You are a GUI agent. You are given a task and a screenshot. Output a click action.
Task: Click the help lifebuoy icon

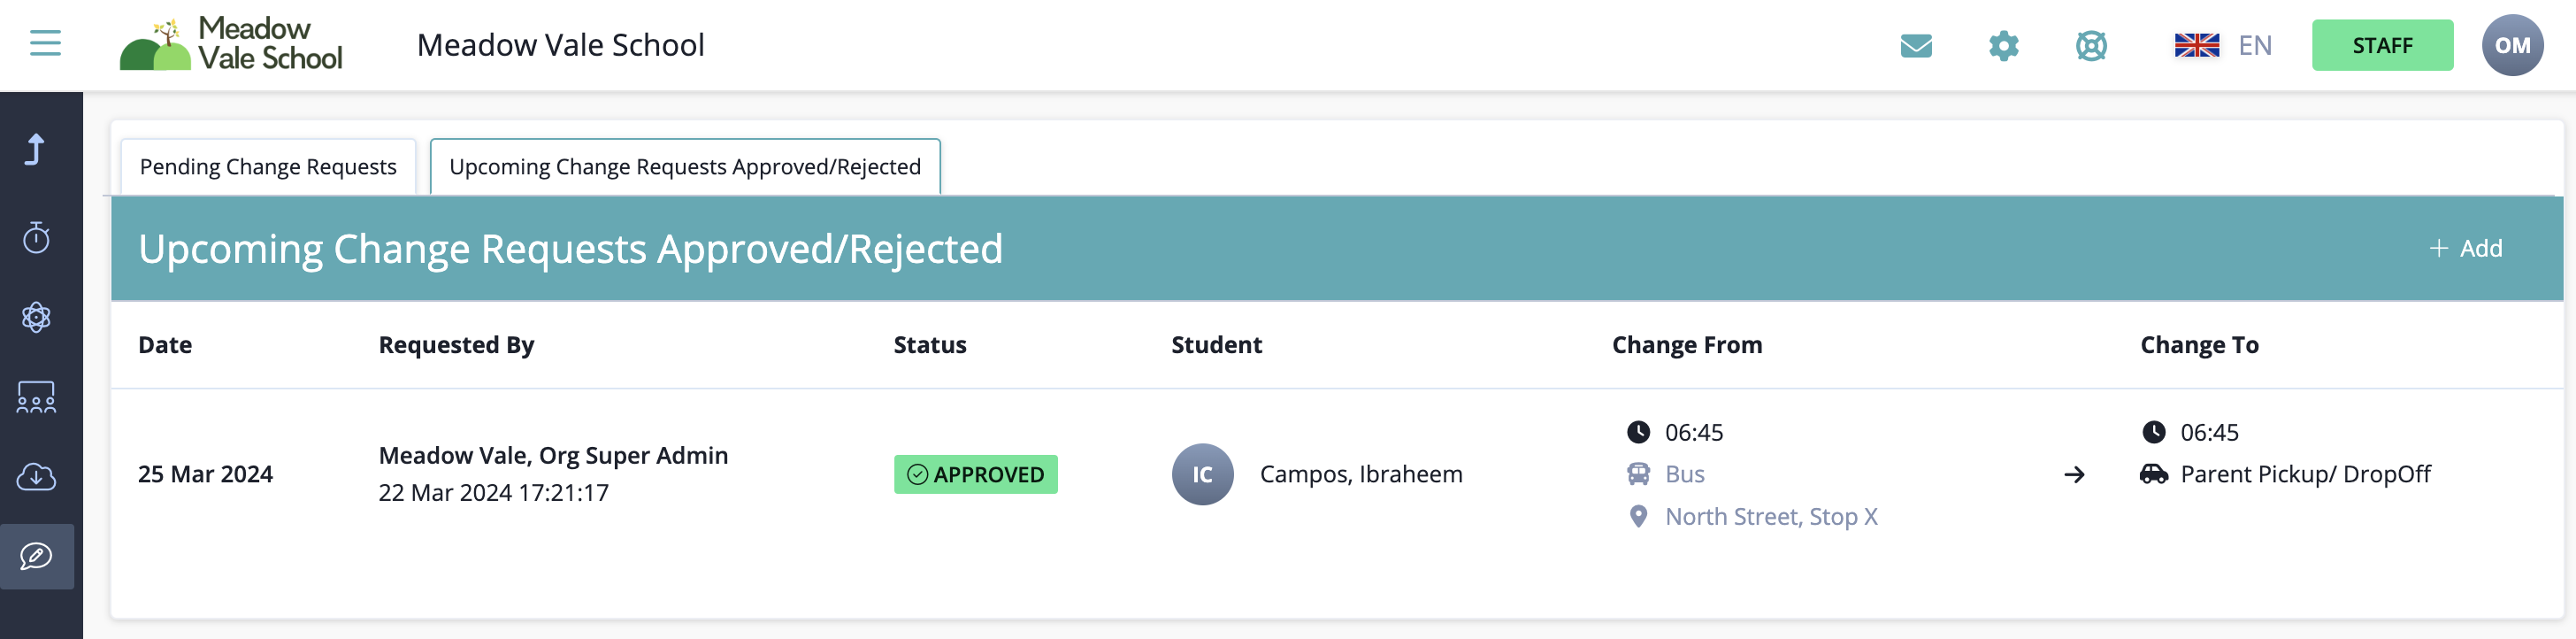pos(2090,46)
